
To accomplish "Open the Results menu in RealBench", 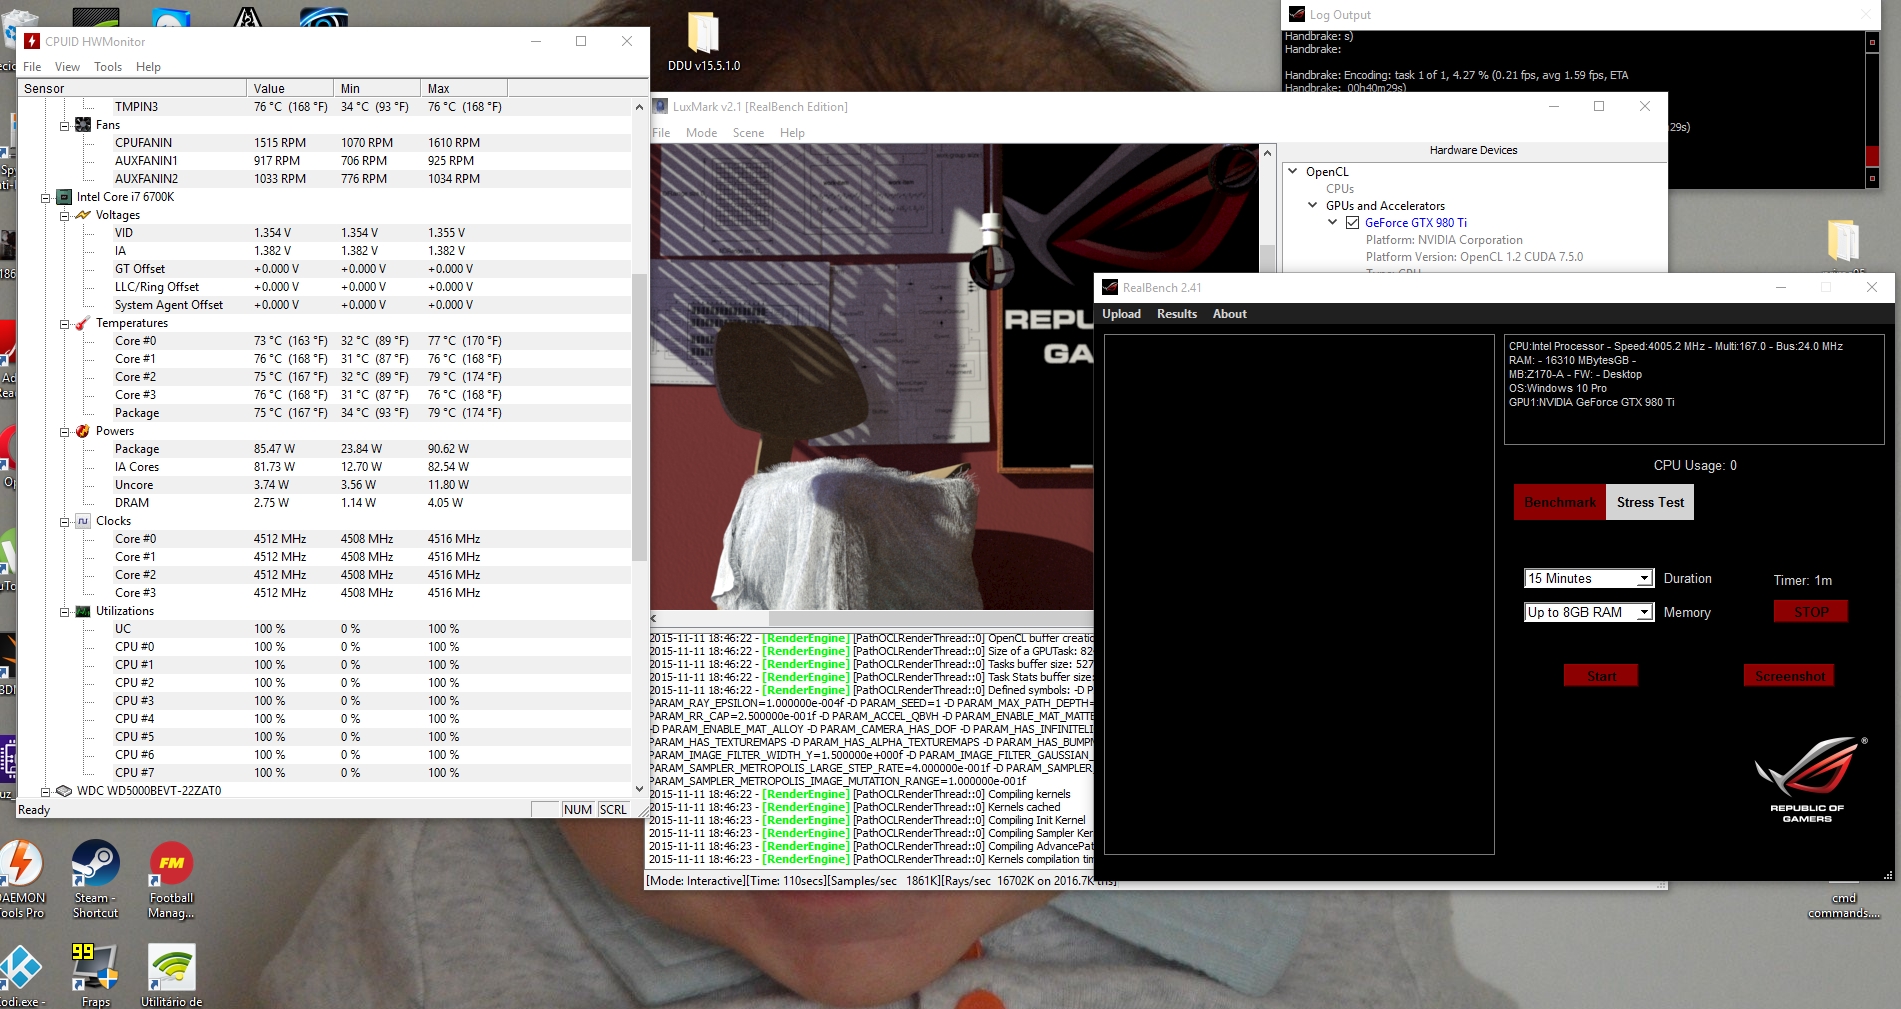I will tap(1176, 313).
